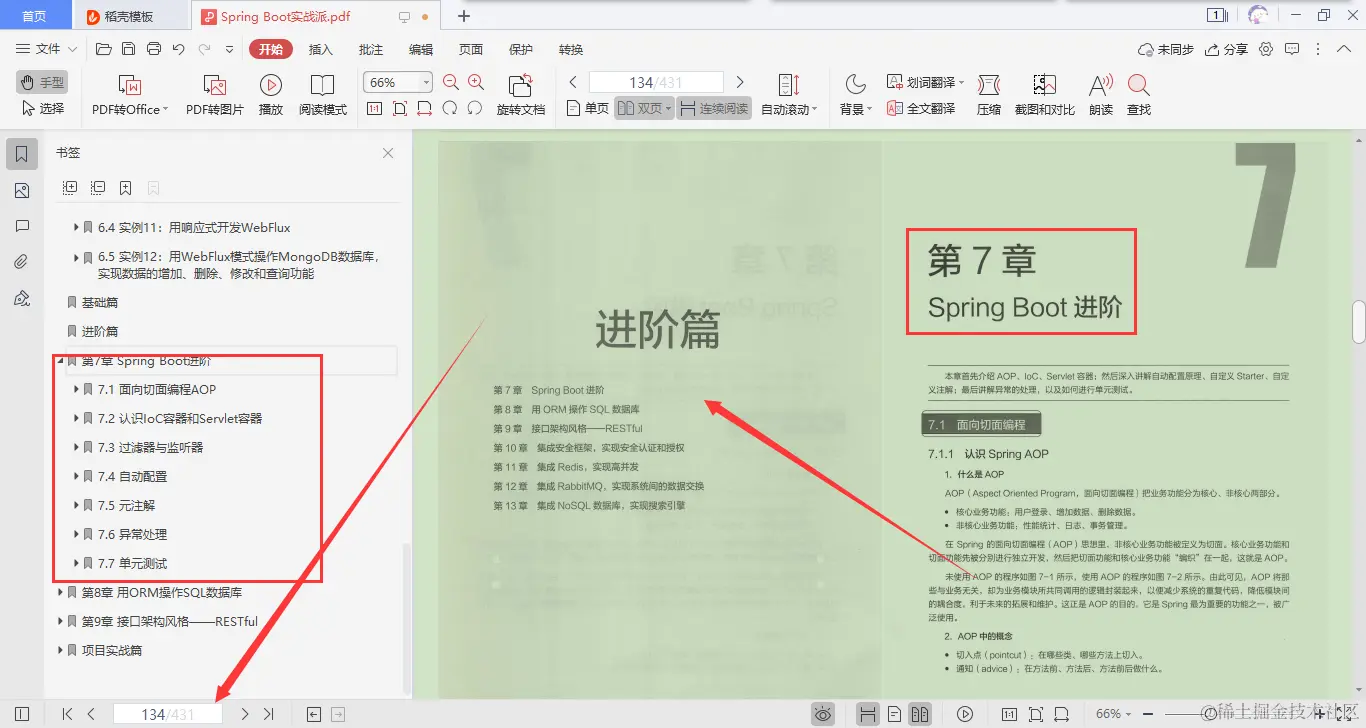1366x728 pixels.
Task: Go to the 首页 home tab
Action: (35, 15)
